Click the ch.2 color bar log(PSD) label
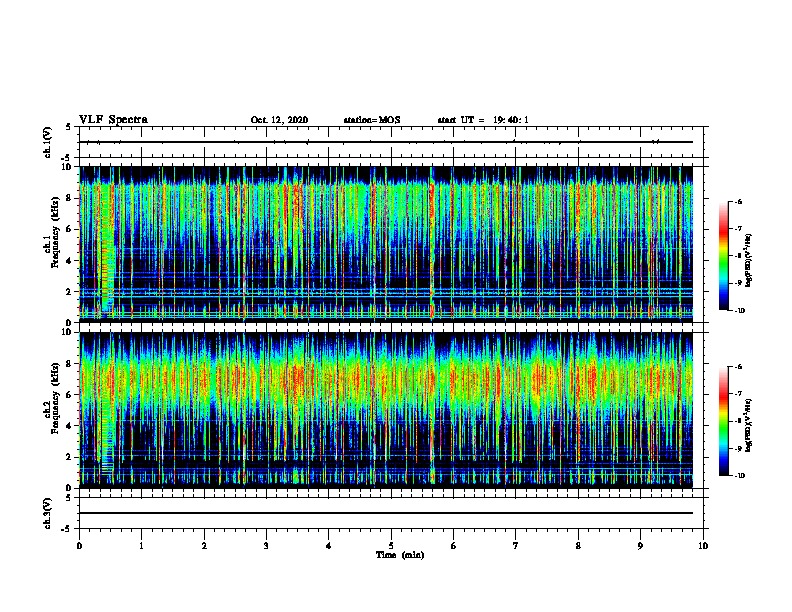Viewport: 792px width, 612px height. (x=749, y=425)
